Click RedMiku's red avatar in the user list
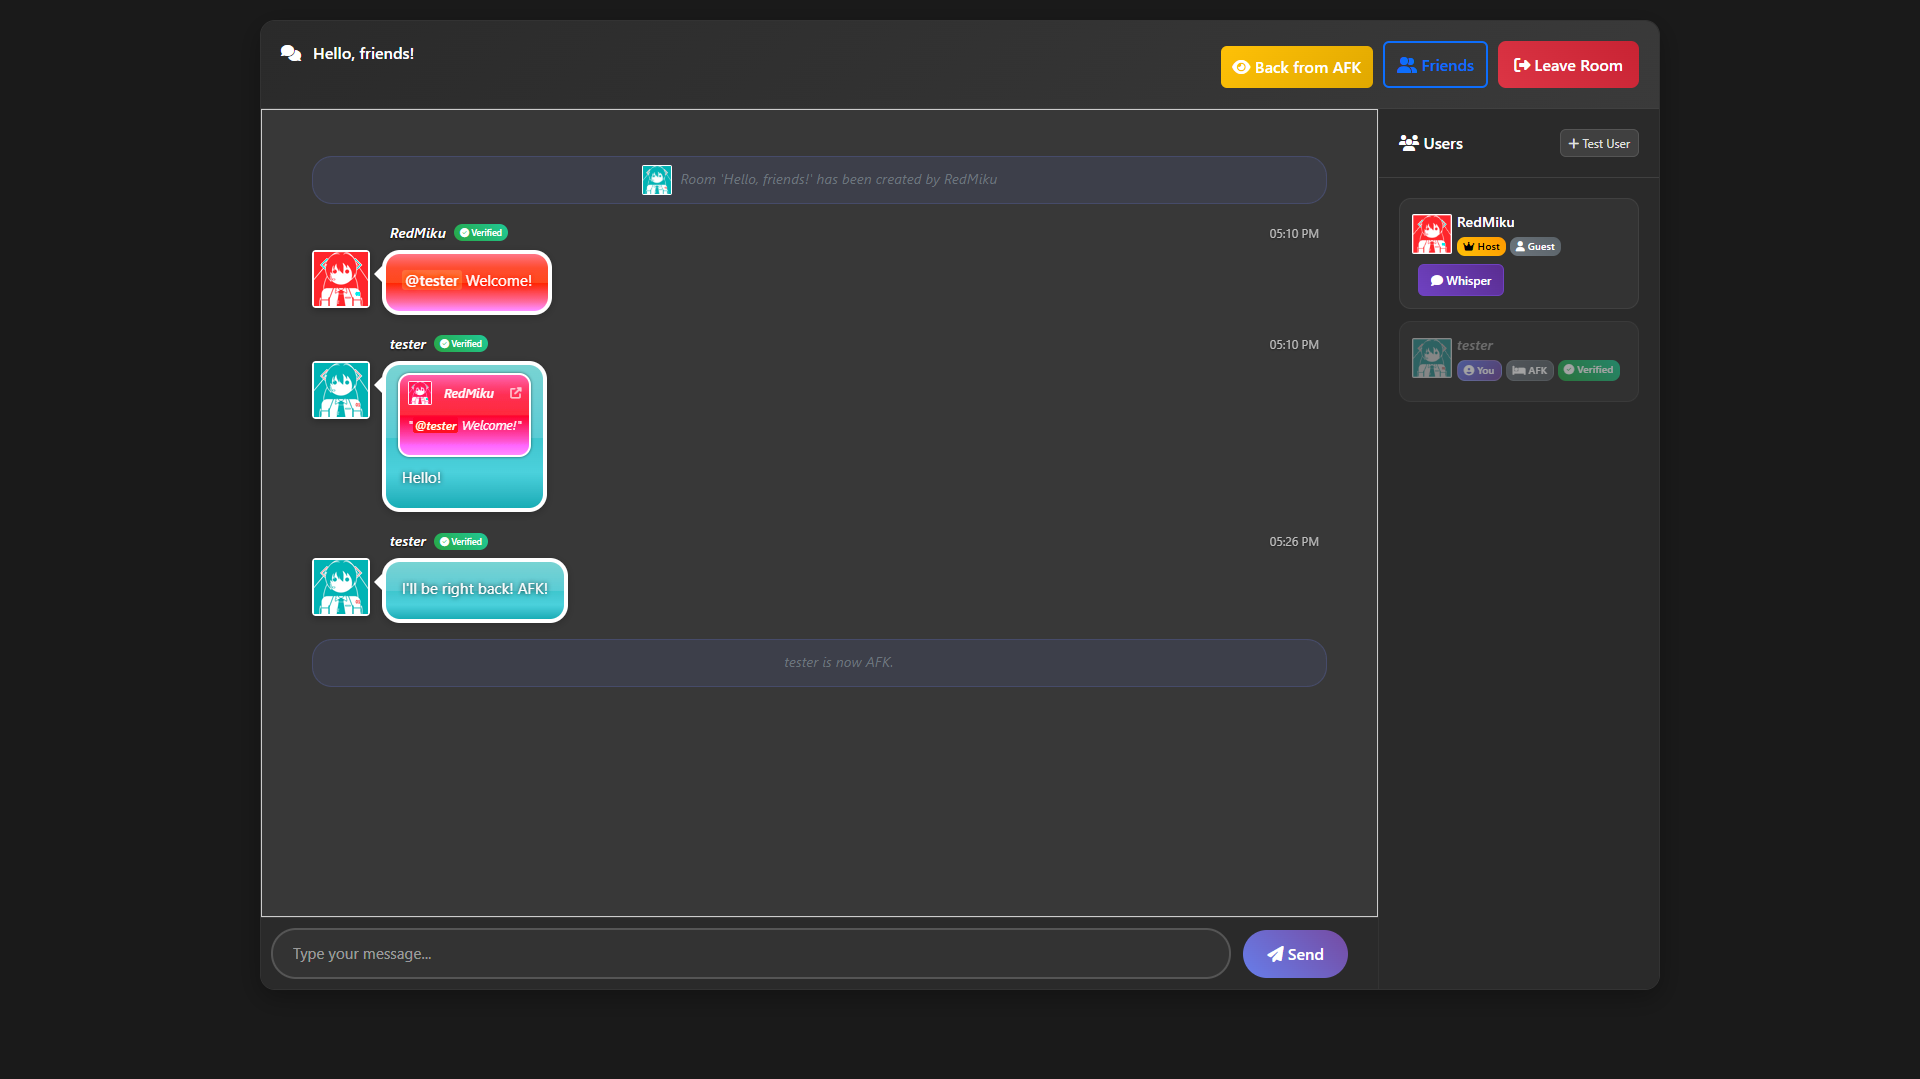1920x1079 pixels. point(1431,234)
